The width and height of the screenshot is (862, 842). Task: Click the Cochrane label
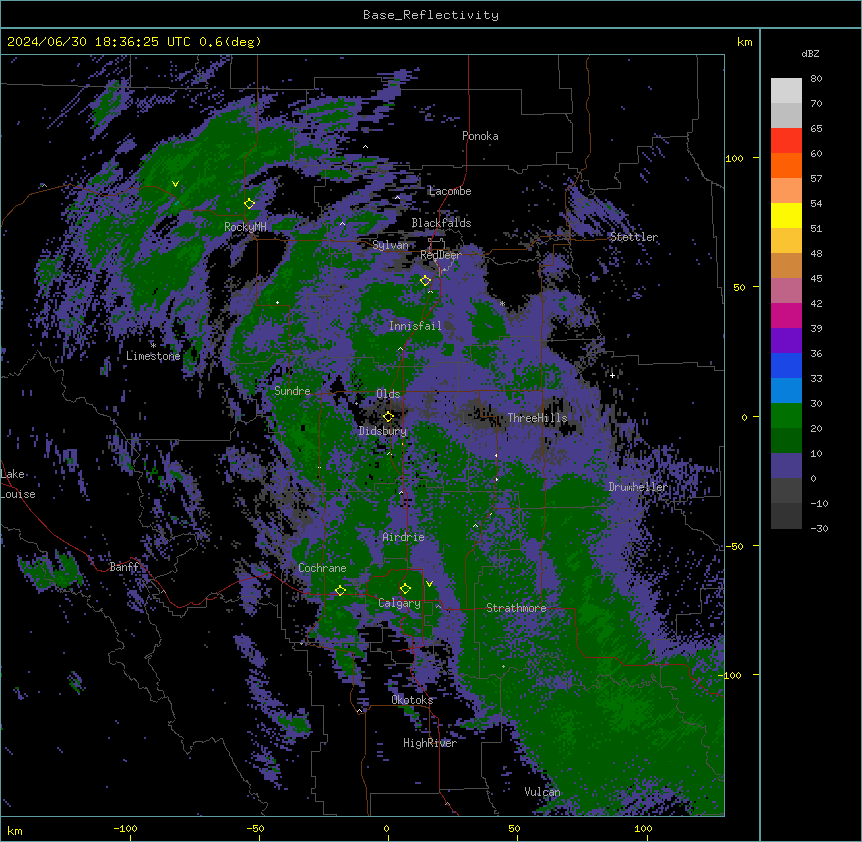(322, 568)
